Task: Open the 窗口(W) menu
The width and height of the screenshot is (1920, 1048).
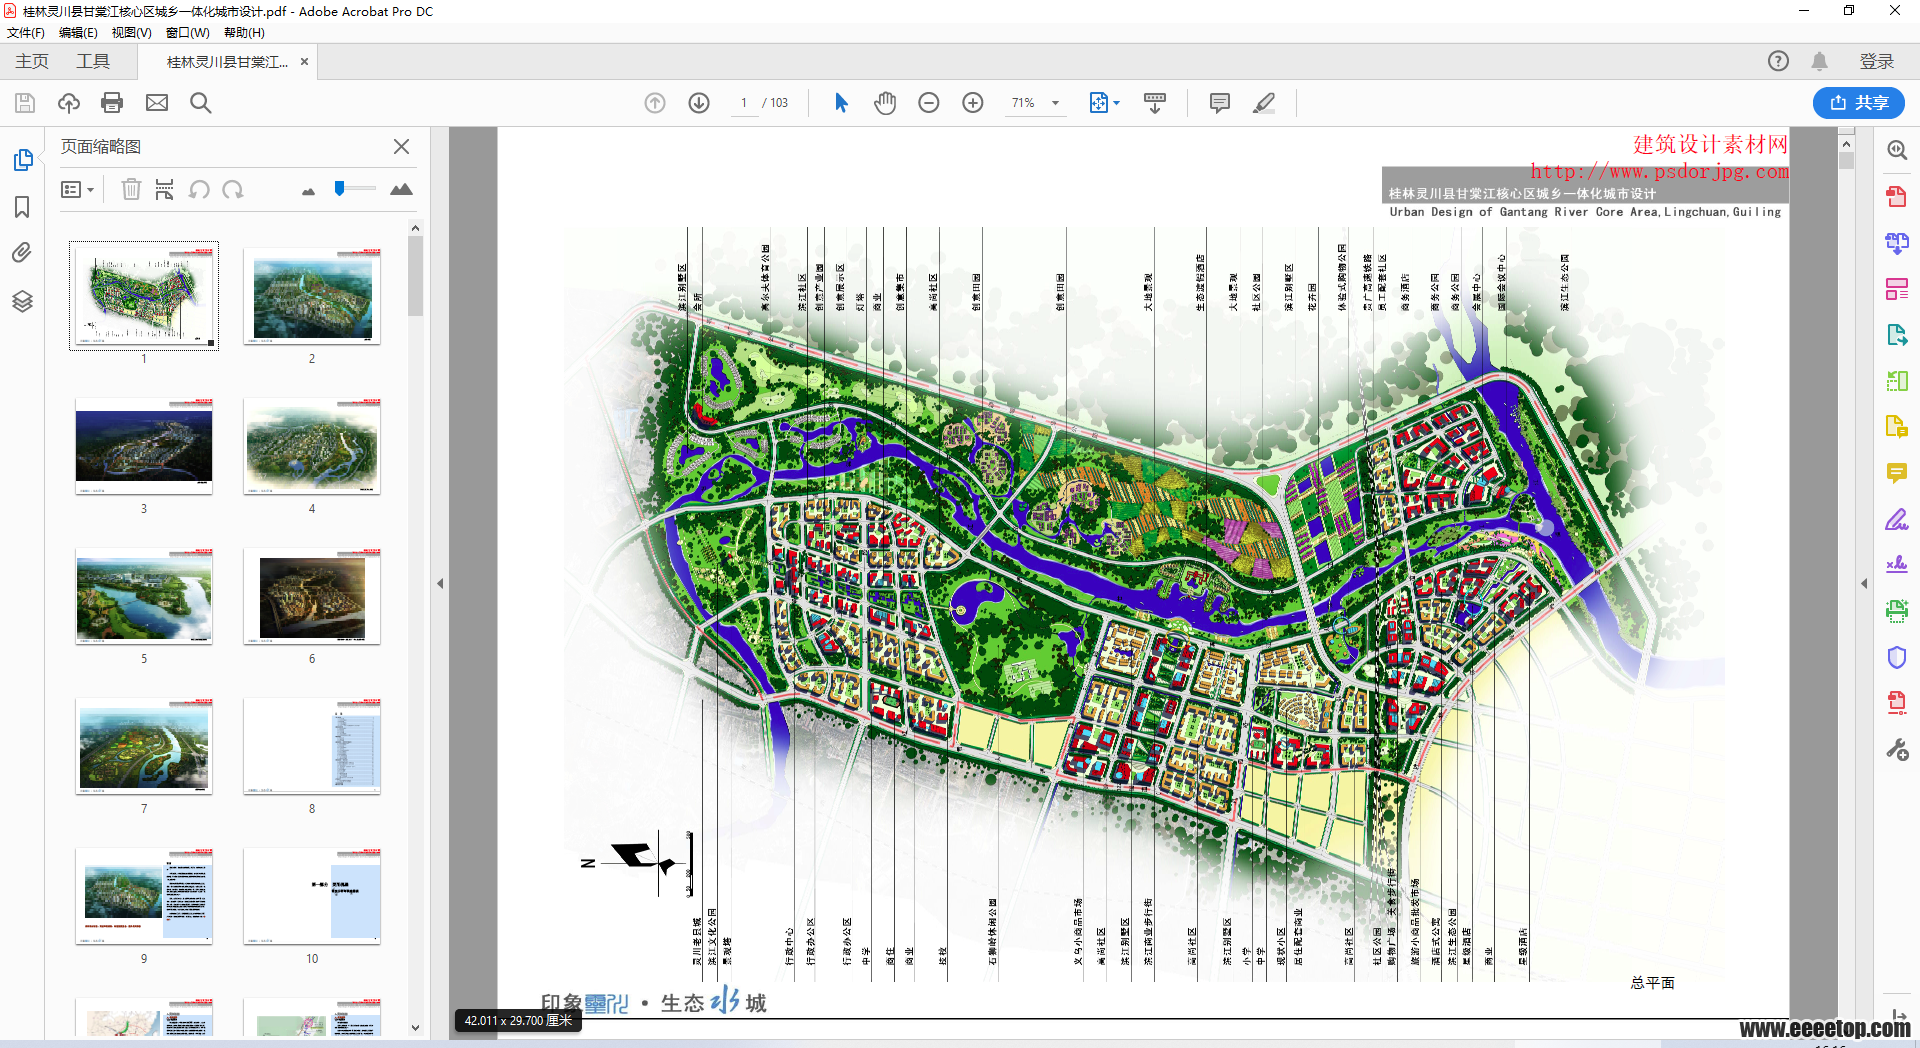Action: point(187,33)
